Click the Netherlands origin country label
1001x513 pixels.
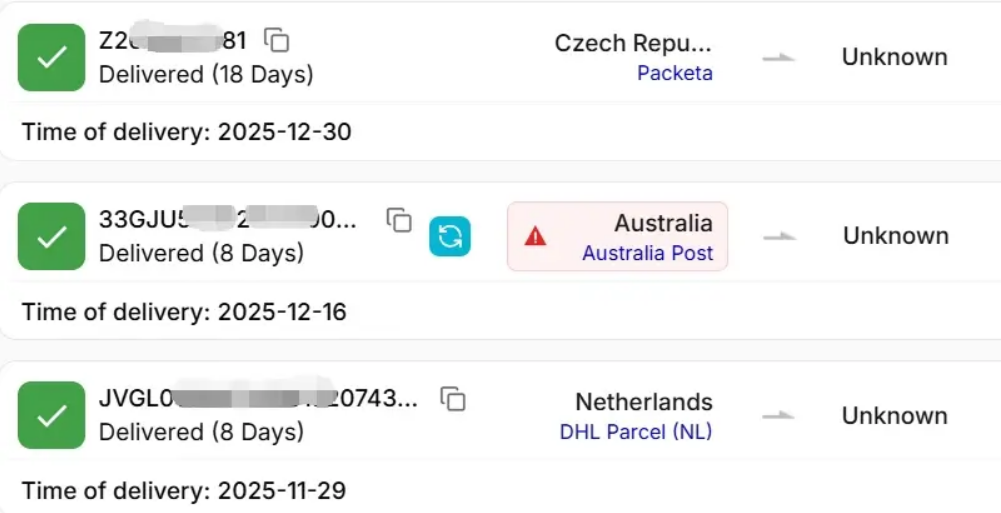pyautogui.click(x=643, y=402)
